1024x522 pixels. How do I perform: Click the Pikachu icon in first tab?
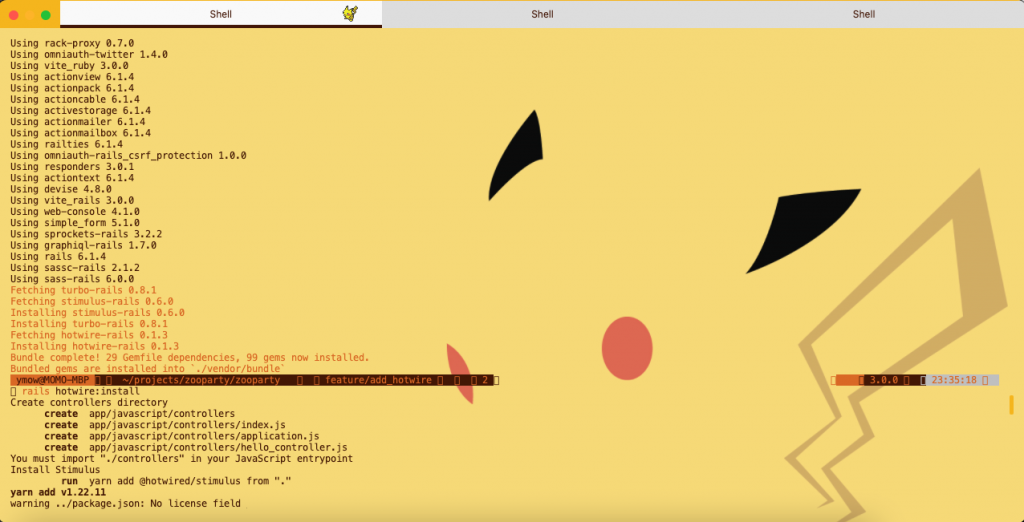(350, 13)
